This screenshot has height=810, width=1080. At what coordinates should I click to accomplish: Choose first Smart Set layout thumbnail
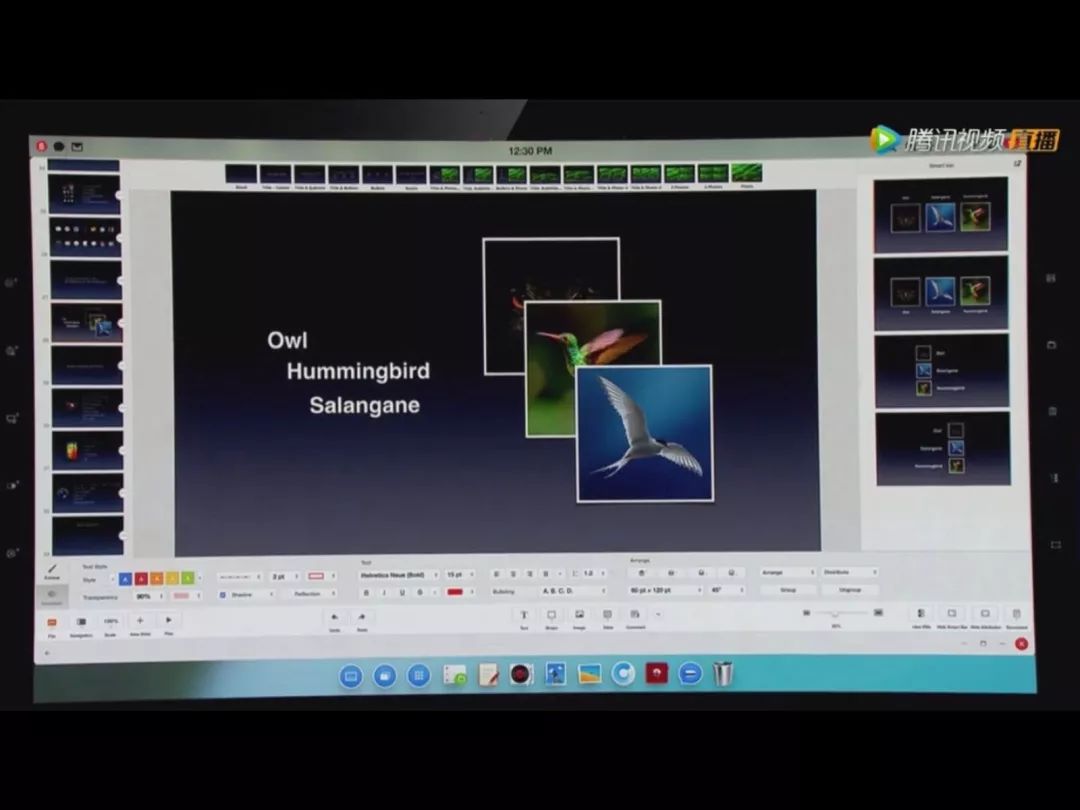(940, 215)
